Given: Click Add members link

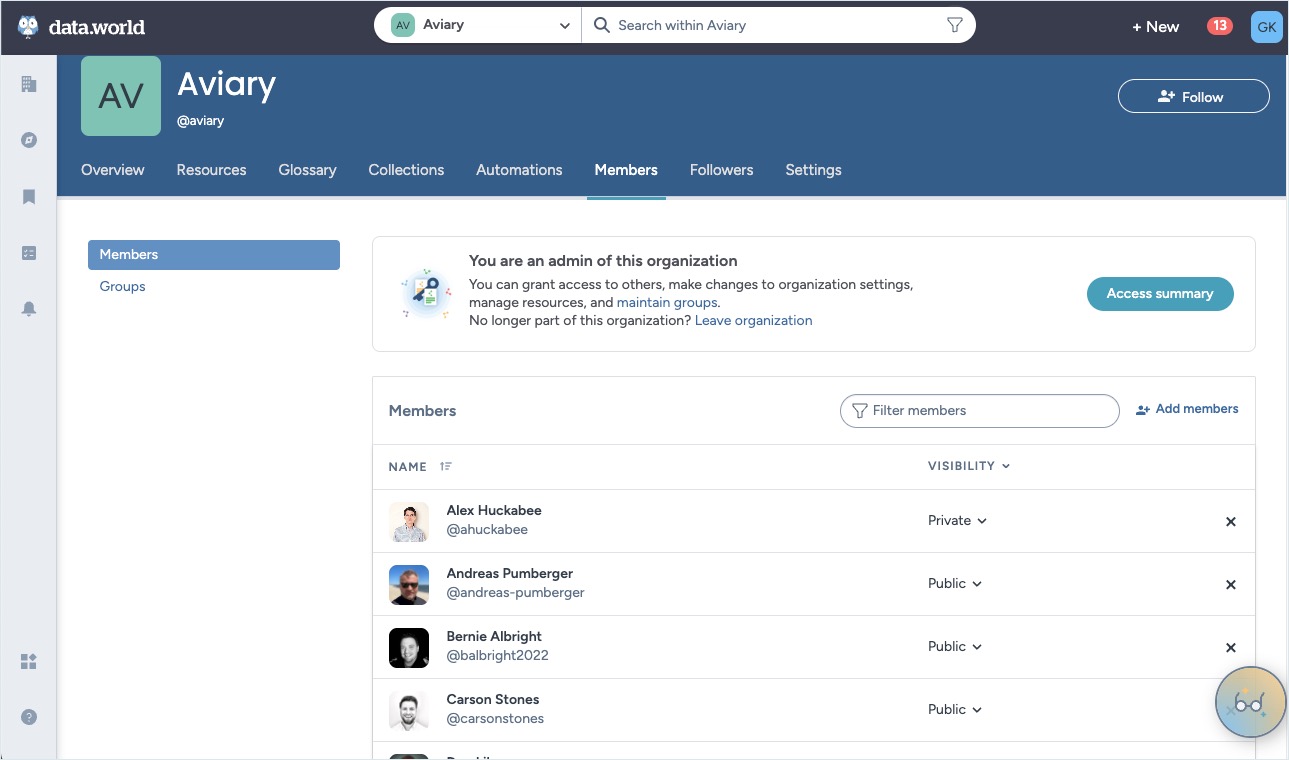Looking at the screenshot, I should tap(1187, 409).
